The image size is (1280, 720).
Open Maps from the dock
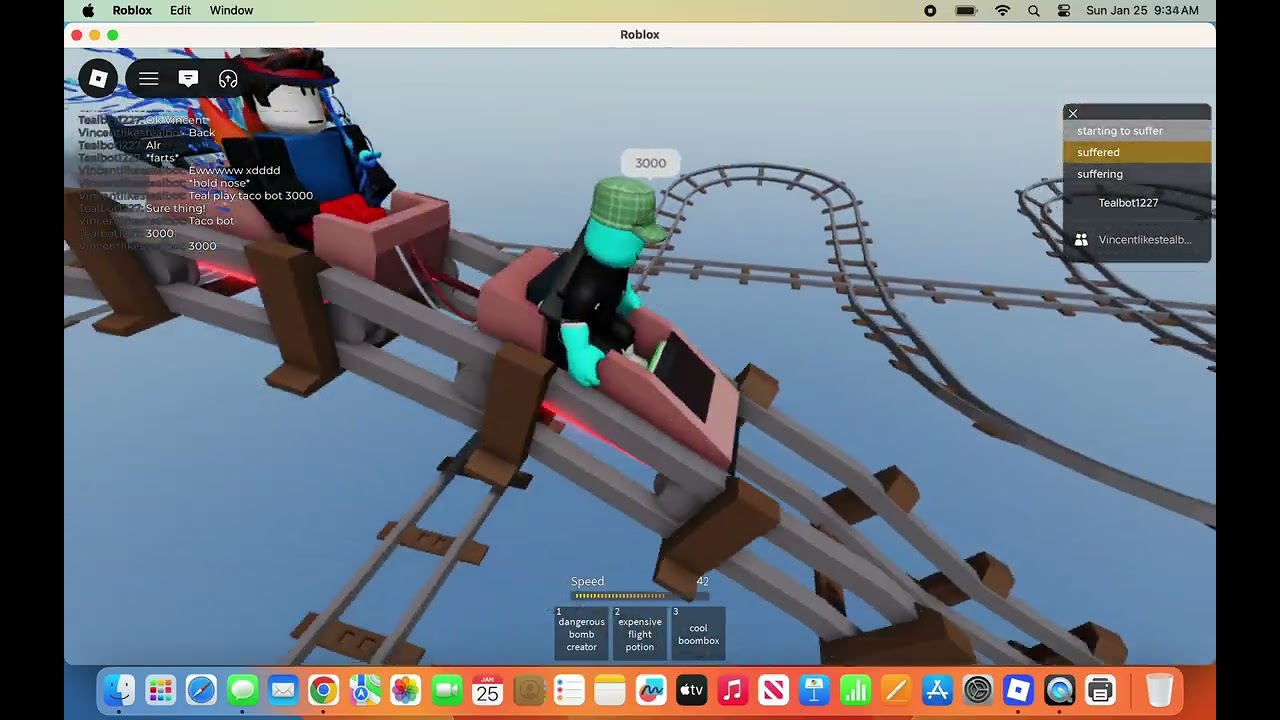click(365, 690)
